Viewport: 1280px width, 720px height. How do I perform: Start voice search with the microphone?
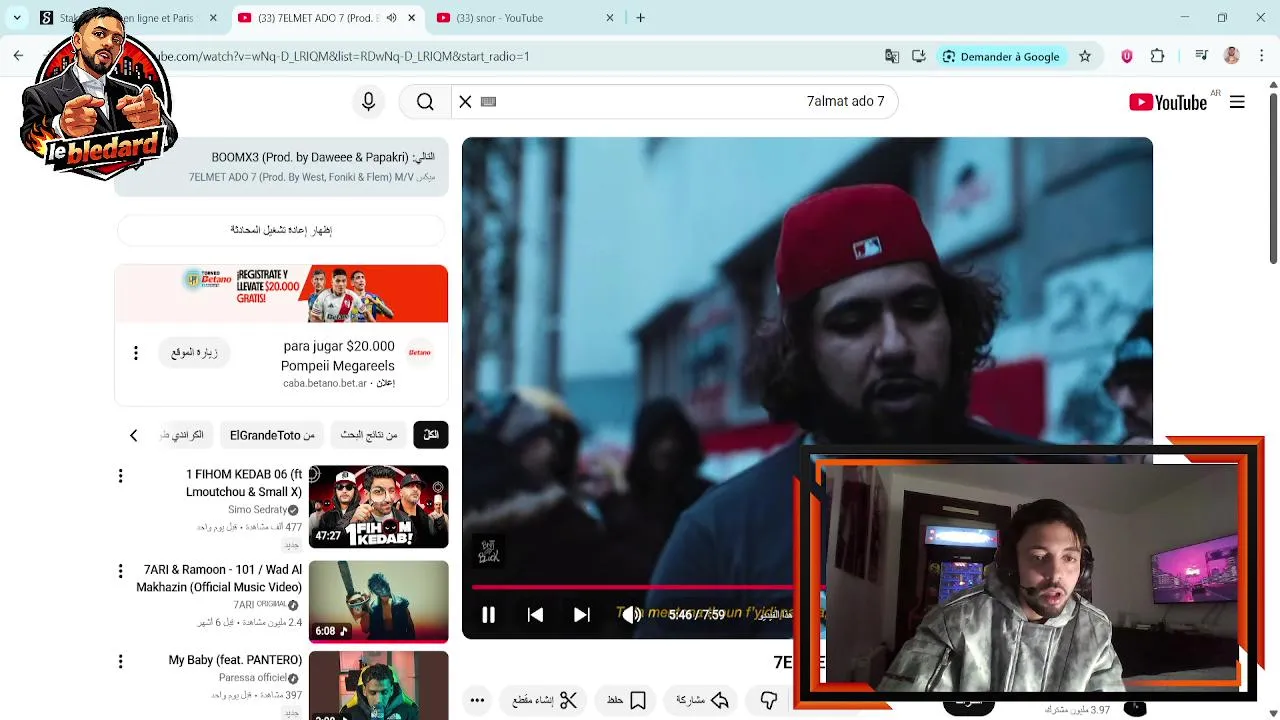(x=368, y=101)
